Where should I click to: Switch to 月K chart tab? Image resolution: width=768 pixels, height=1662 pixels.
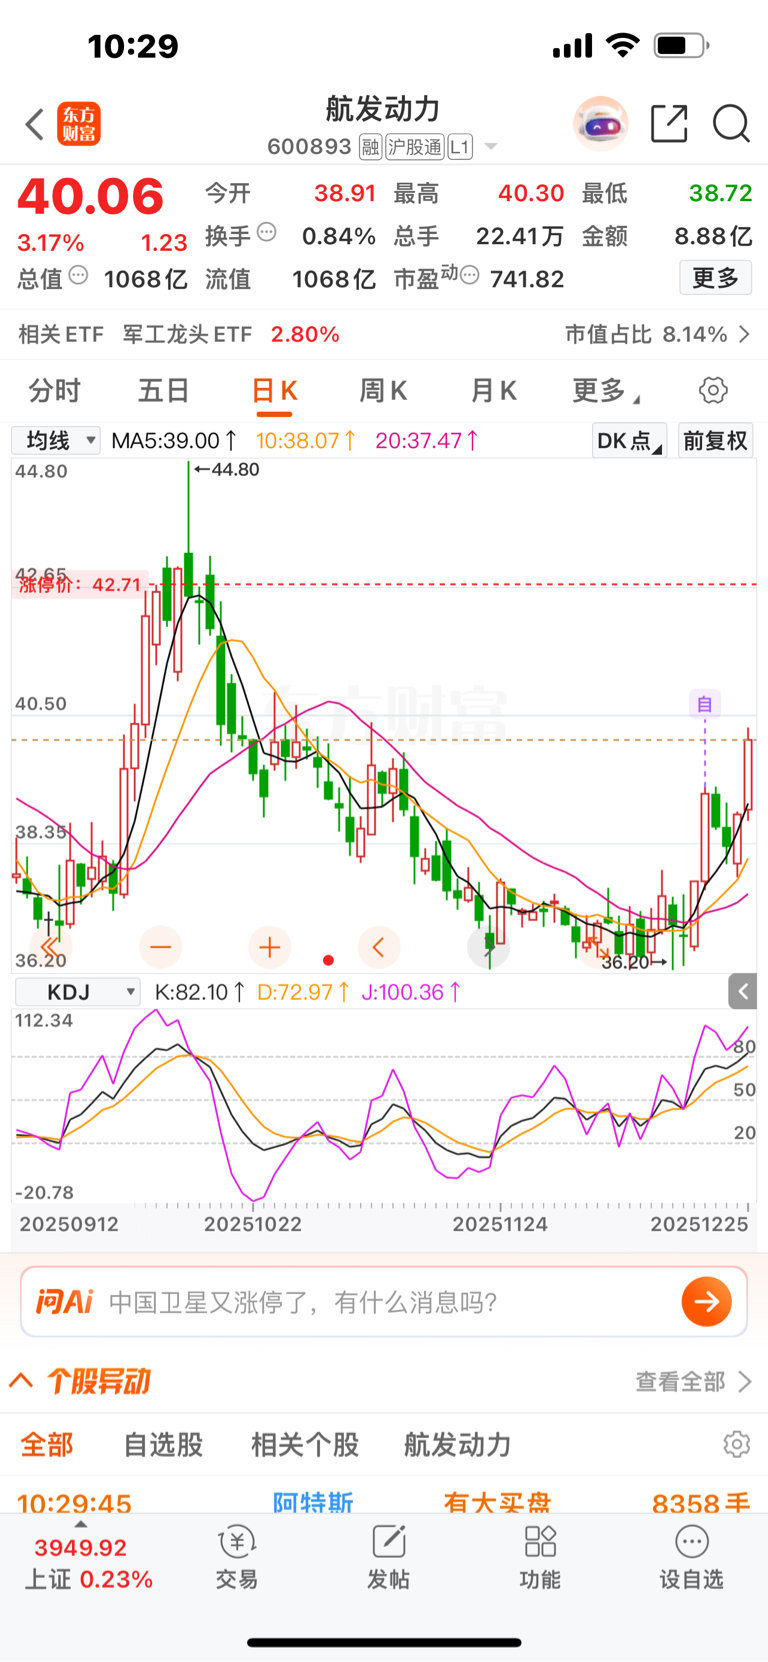493,390
